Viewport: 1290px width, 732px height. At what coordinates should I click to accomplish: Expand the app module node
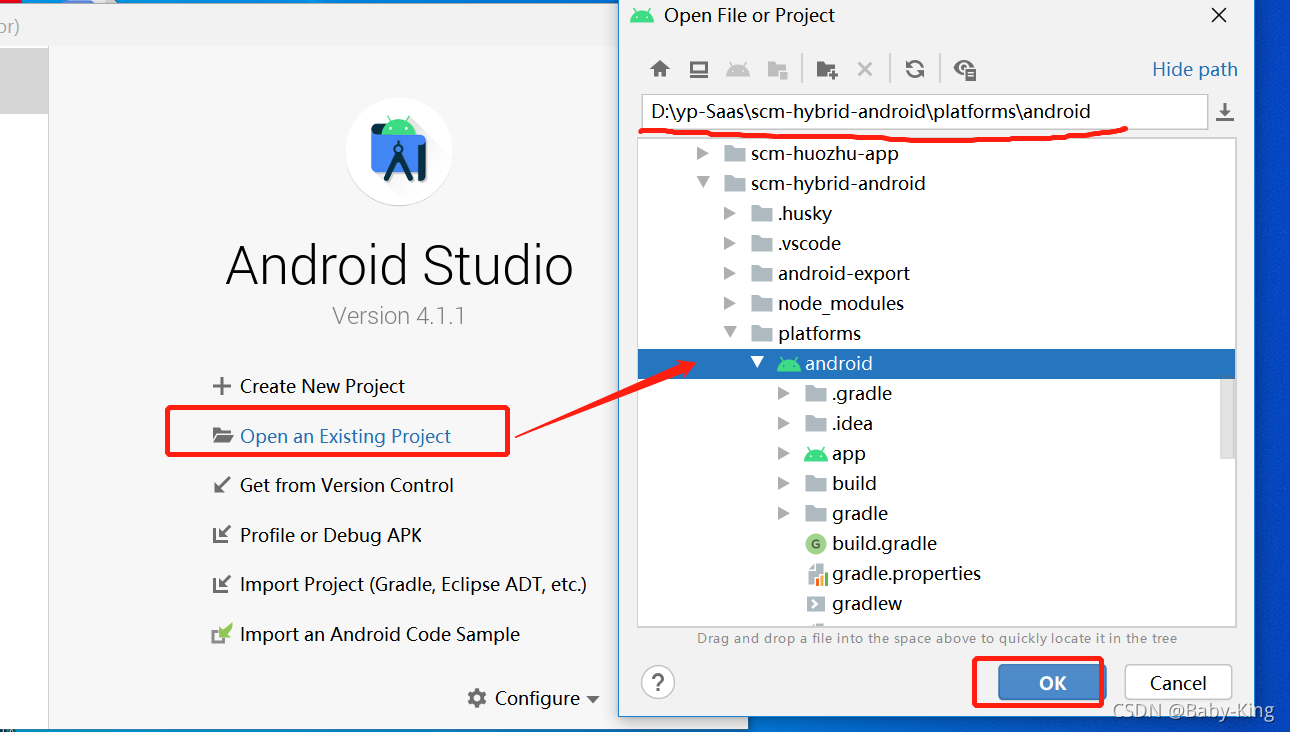pos(784,453)
